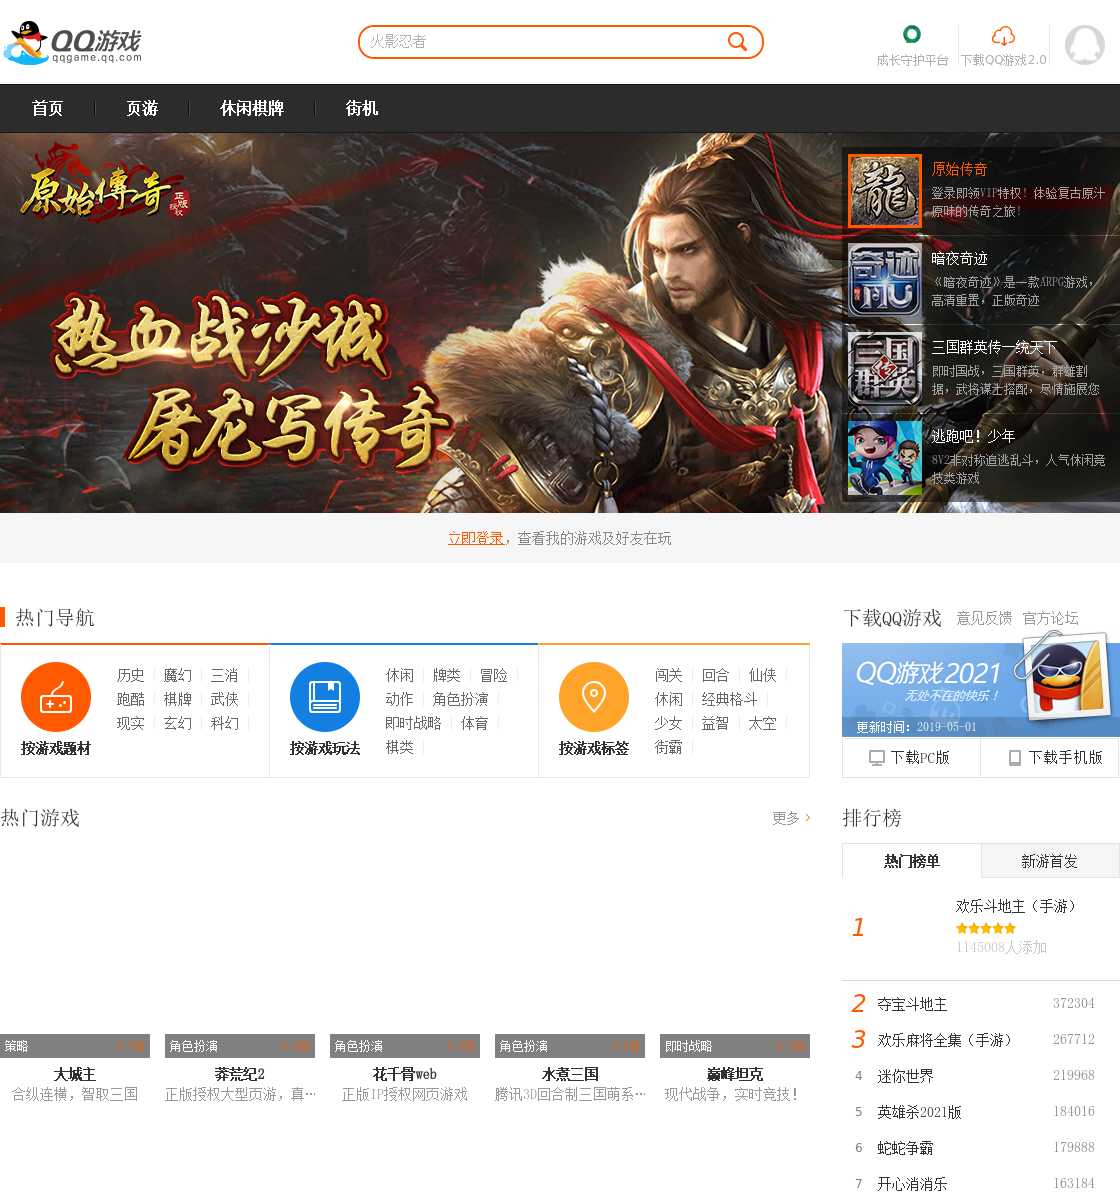
Task: Open 官方论坛 link
Action: [1050, 618]
